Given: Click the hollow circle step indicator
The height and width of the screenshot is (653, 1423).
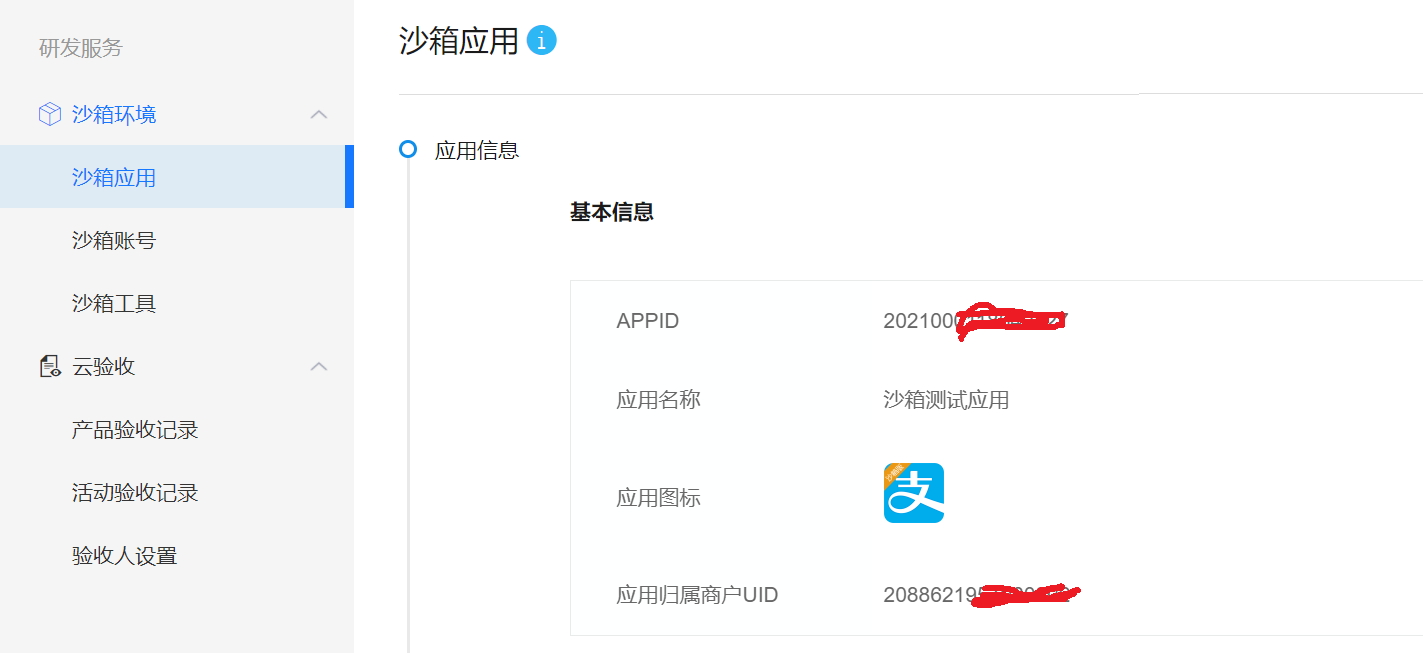Looking at the screenshot, I should coord(408,149).
